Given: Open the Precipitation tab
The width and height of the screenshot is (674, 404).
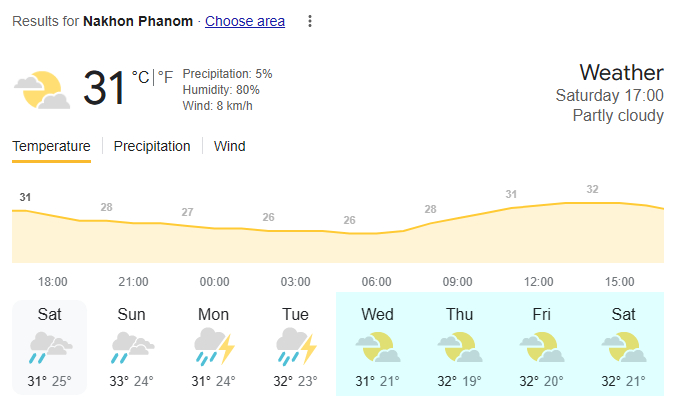Looking at the screenshot, I should [x=152, y=147].
